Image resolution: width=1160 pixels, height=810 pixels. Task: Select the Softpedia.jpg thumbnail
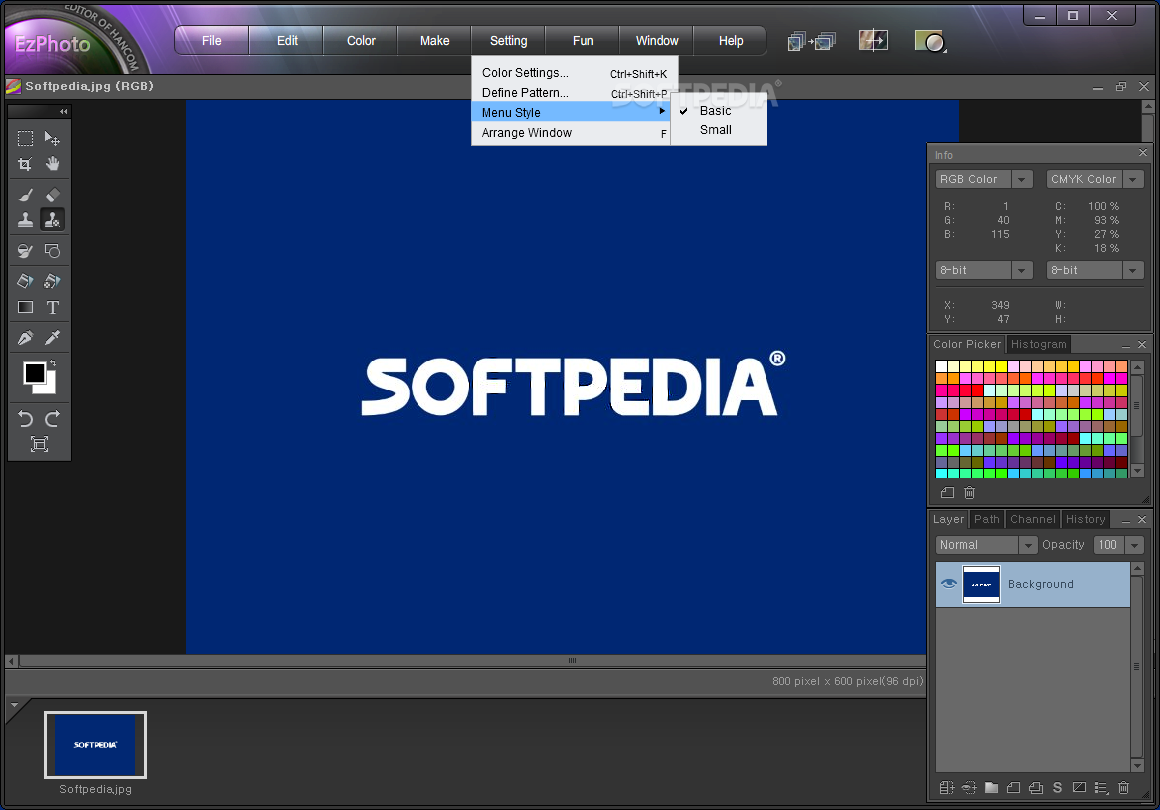click(95, 745)
